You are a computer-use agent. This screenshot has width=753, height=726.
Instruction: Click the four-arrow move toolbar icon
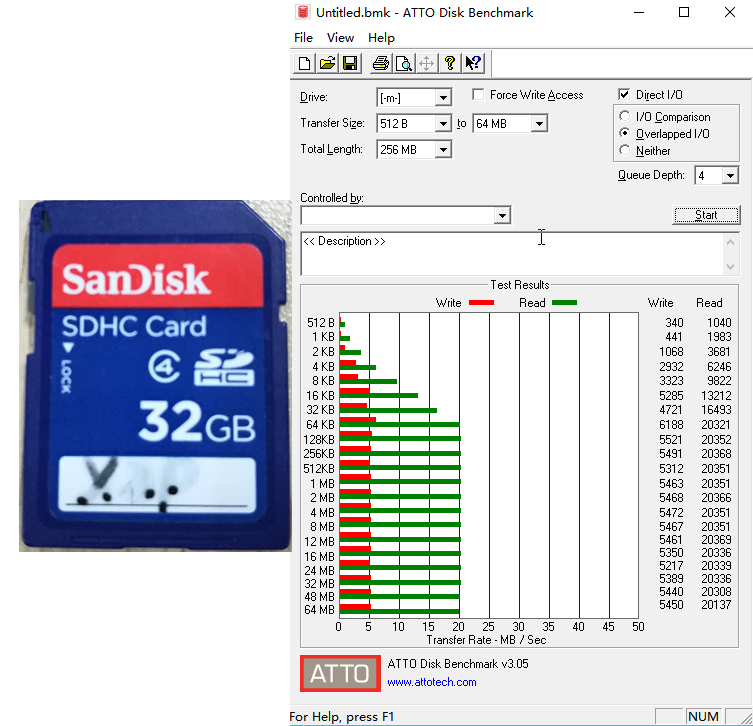pyautogui.click(x=427, y=63)
